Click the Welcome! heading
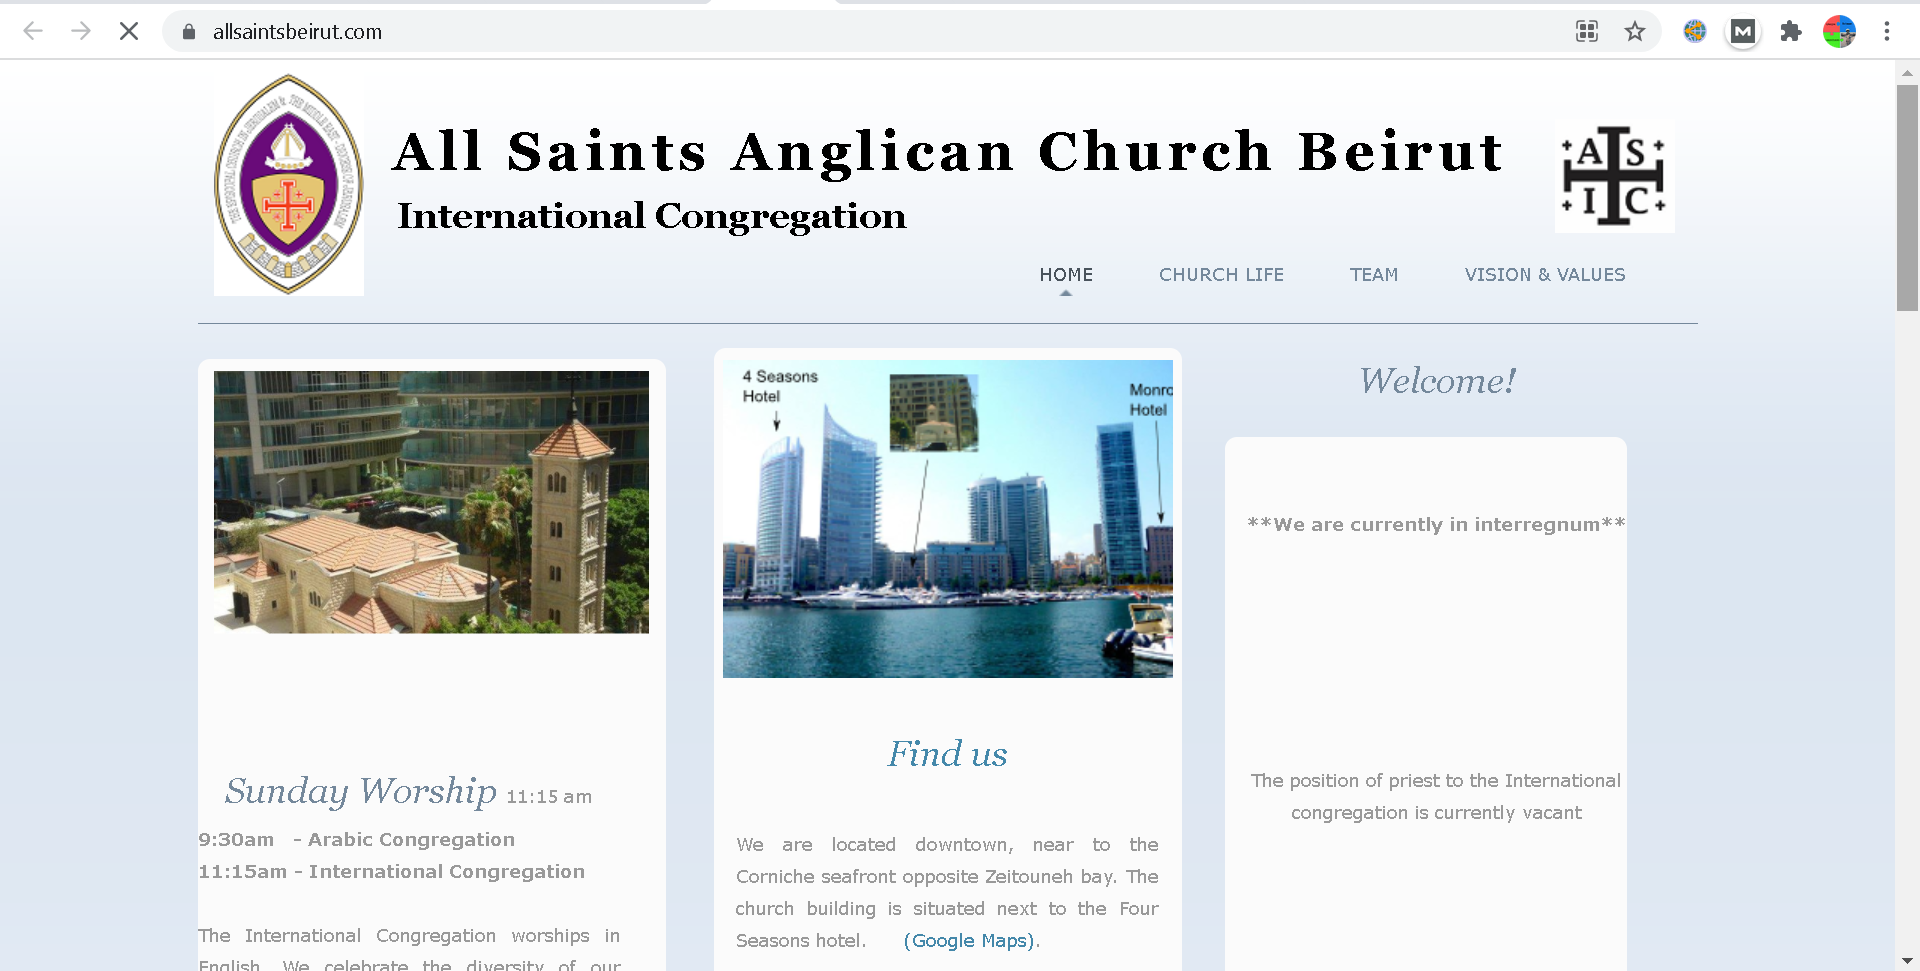The image size is (1920, 971). (1437, 381)
